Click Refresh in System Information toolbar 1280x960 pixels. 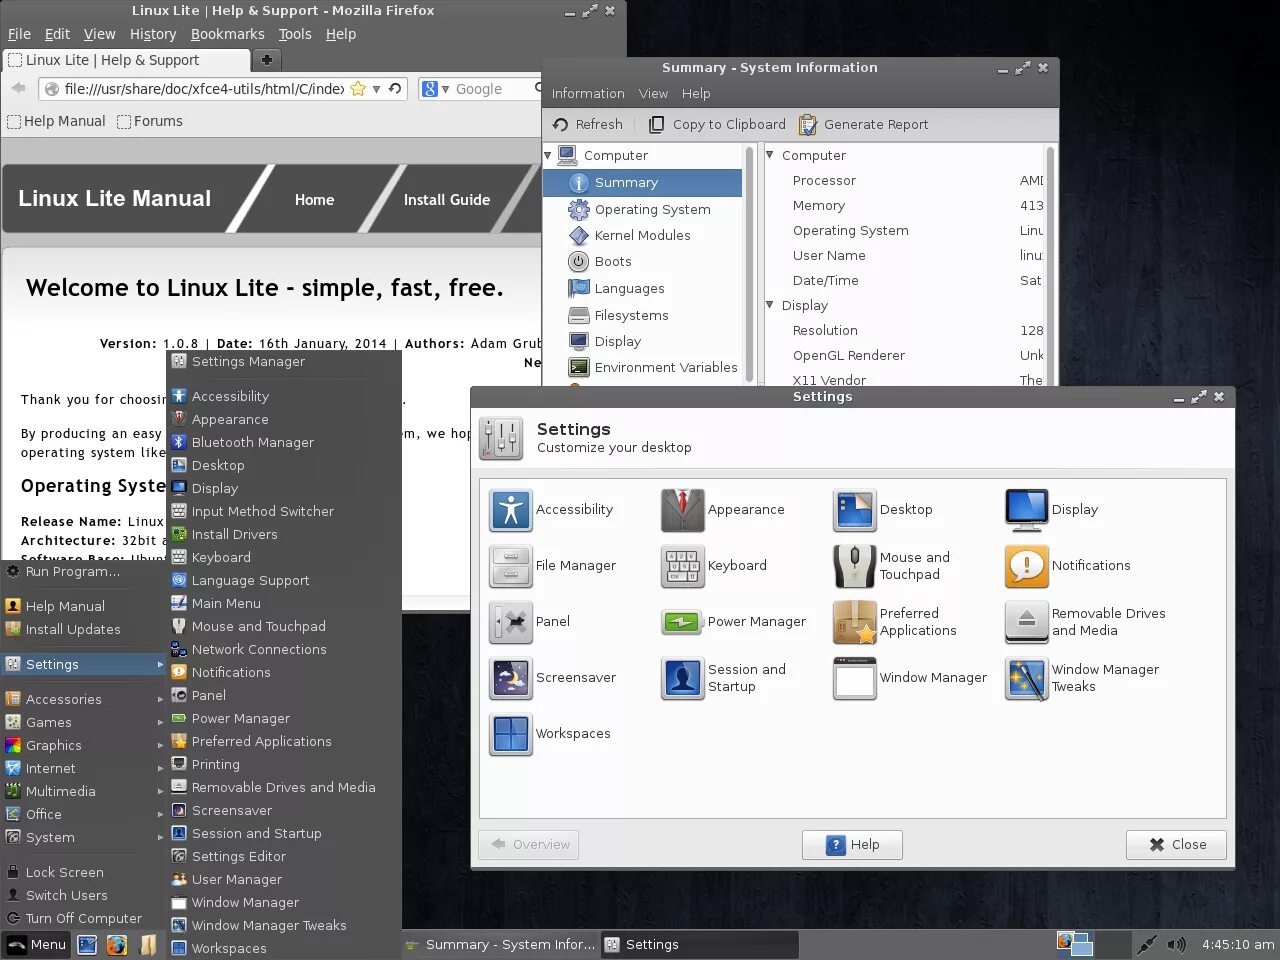coord(588,125)
